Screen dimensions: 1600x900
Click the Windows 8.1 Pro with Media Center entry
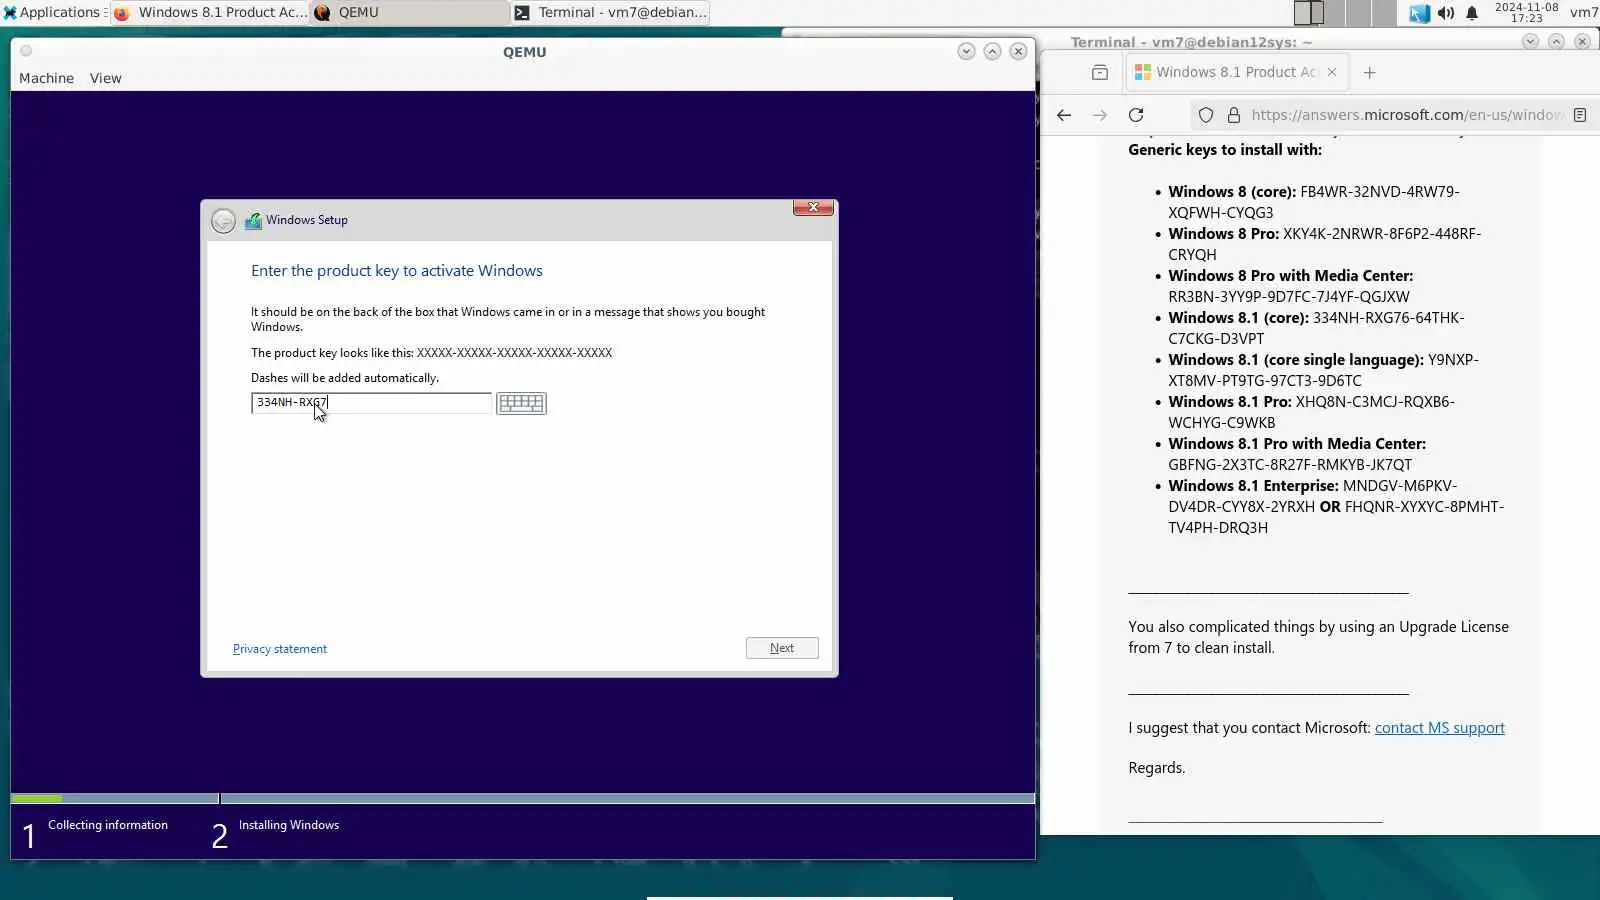coord(1298,454)
